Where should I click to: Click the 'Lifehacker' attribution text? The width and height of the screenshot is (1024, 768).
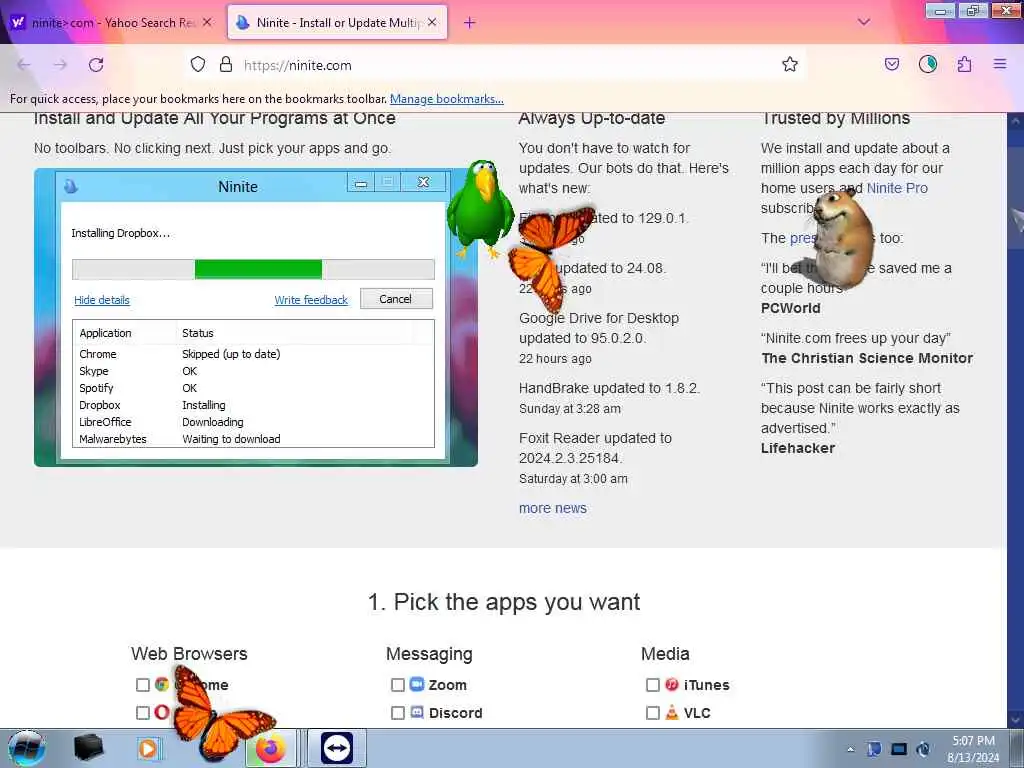pyautogui.click(x=797, y=448)
